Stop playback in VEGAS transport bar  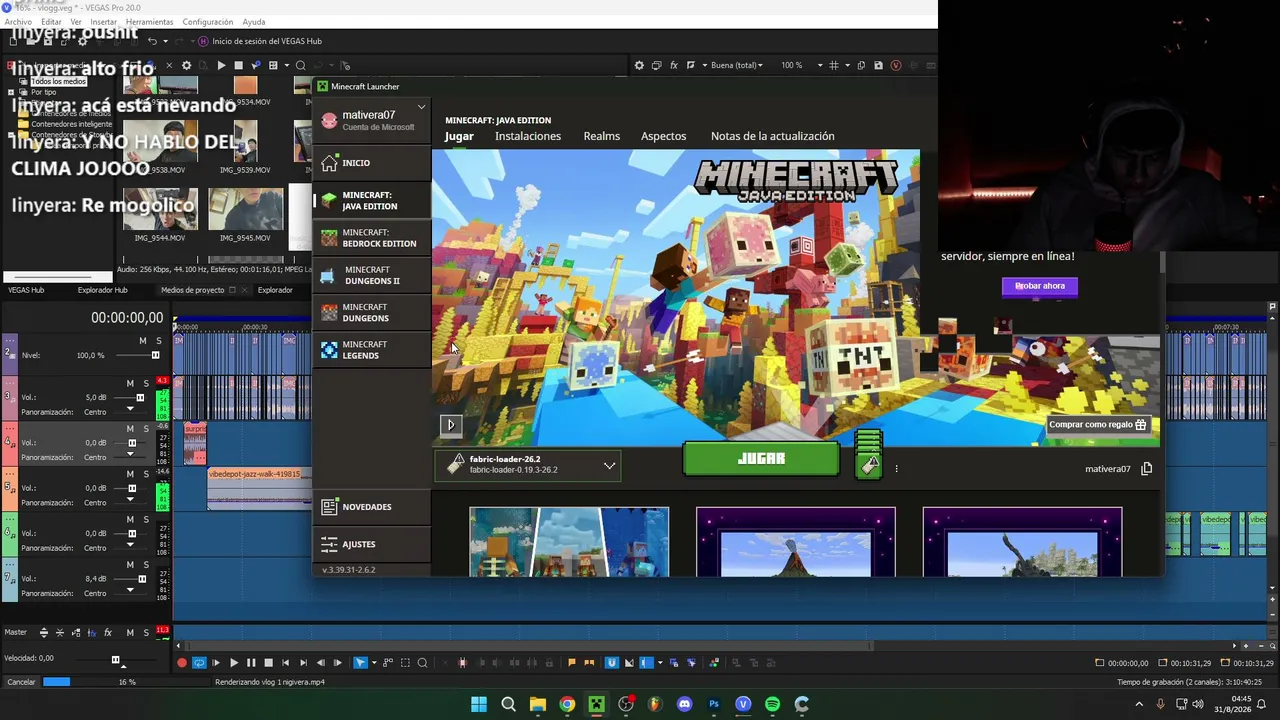point(268,662)
